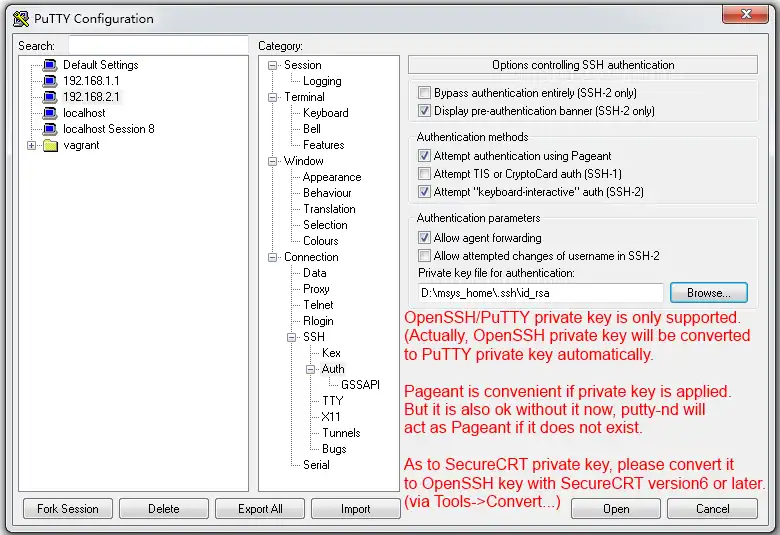Click the Cancel button
The height and width of the screenshot is (535, 780).
(712, 509)
